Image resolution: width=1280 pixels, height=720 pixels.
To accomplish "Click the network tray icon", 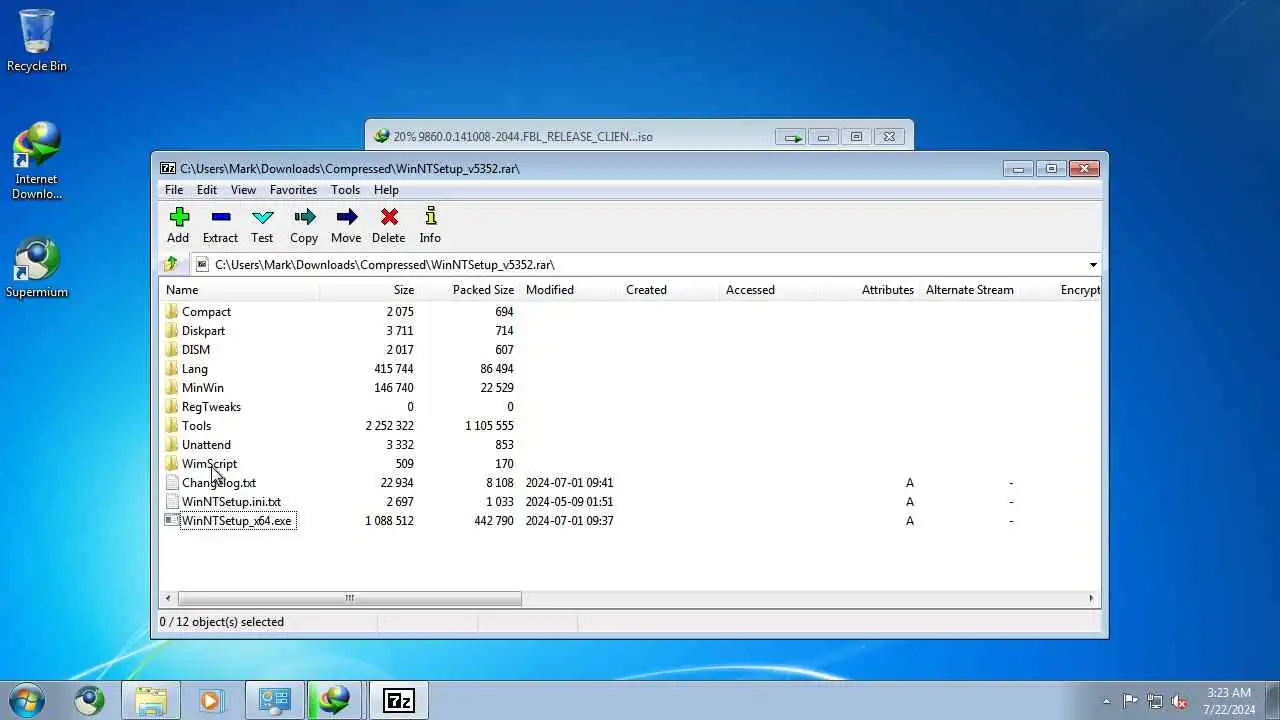I will click(x=1155, y=701).
